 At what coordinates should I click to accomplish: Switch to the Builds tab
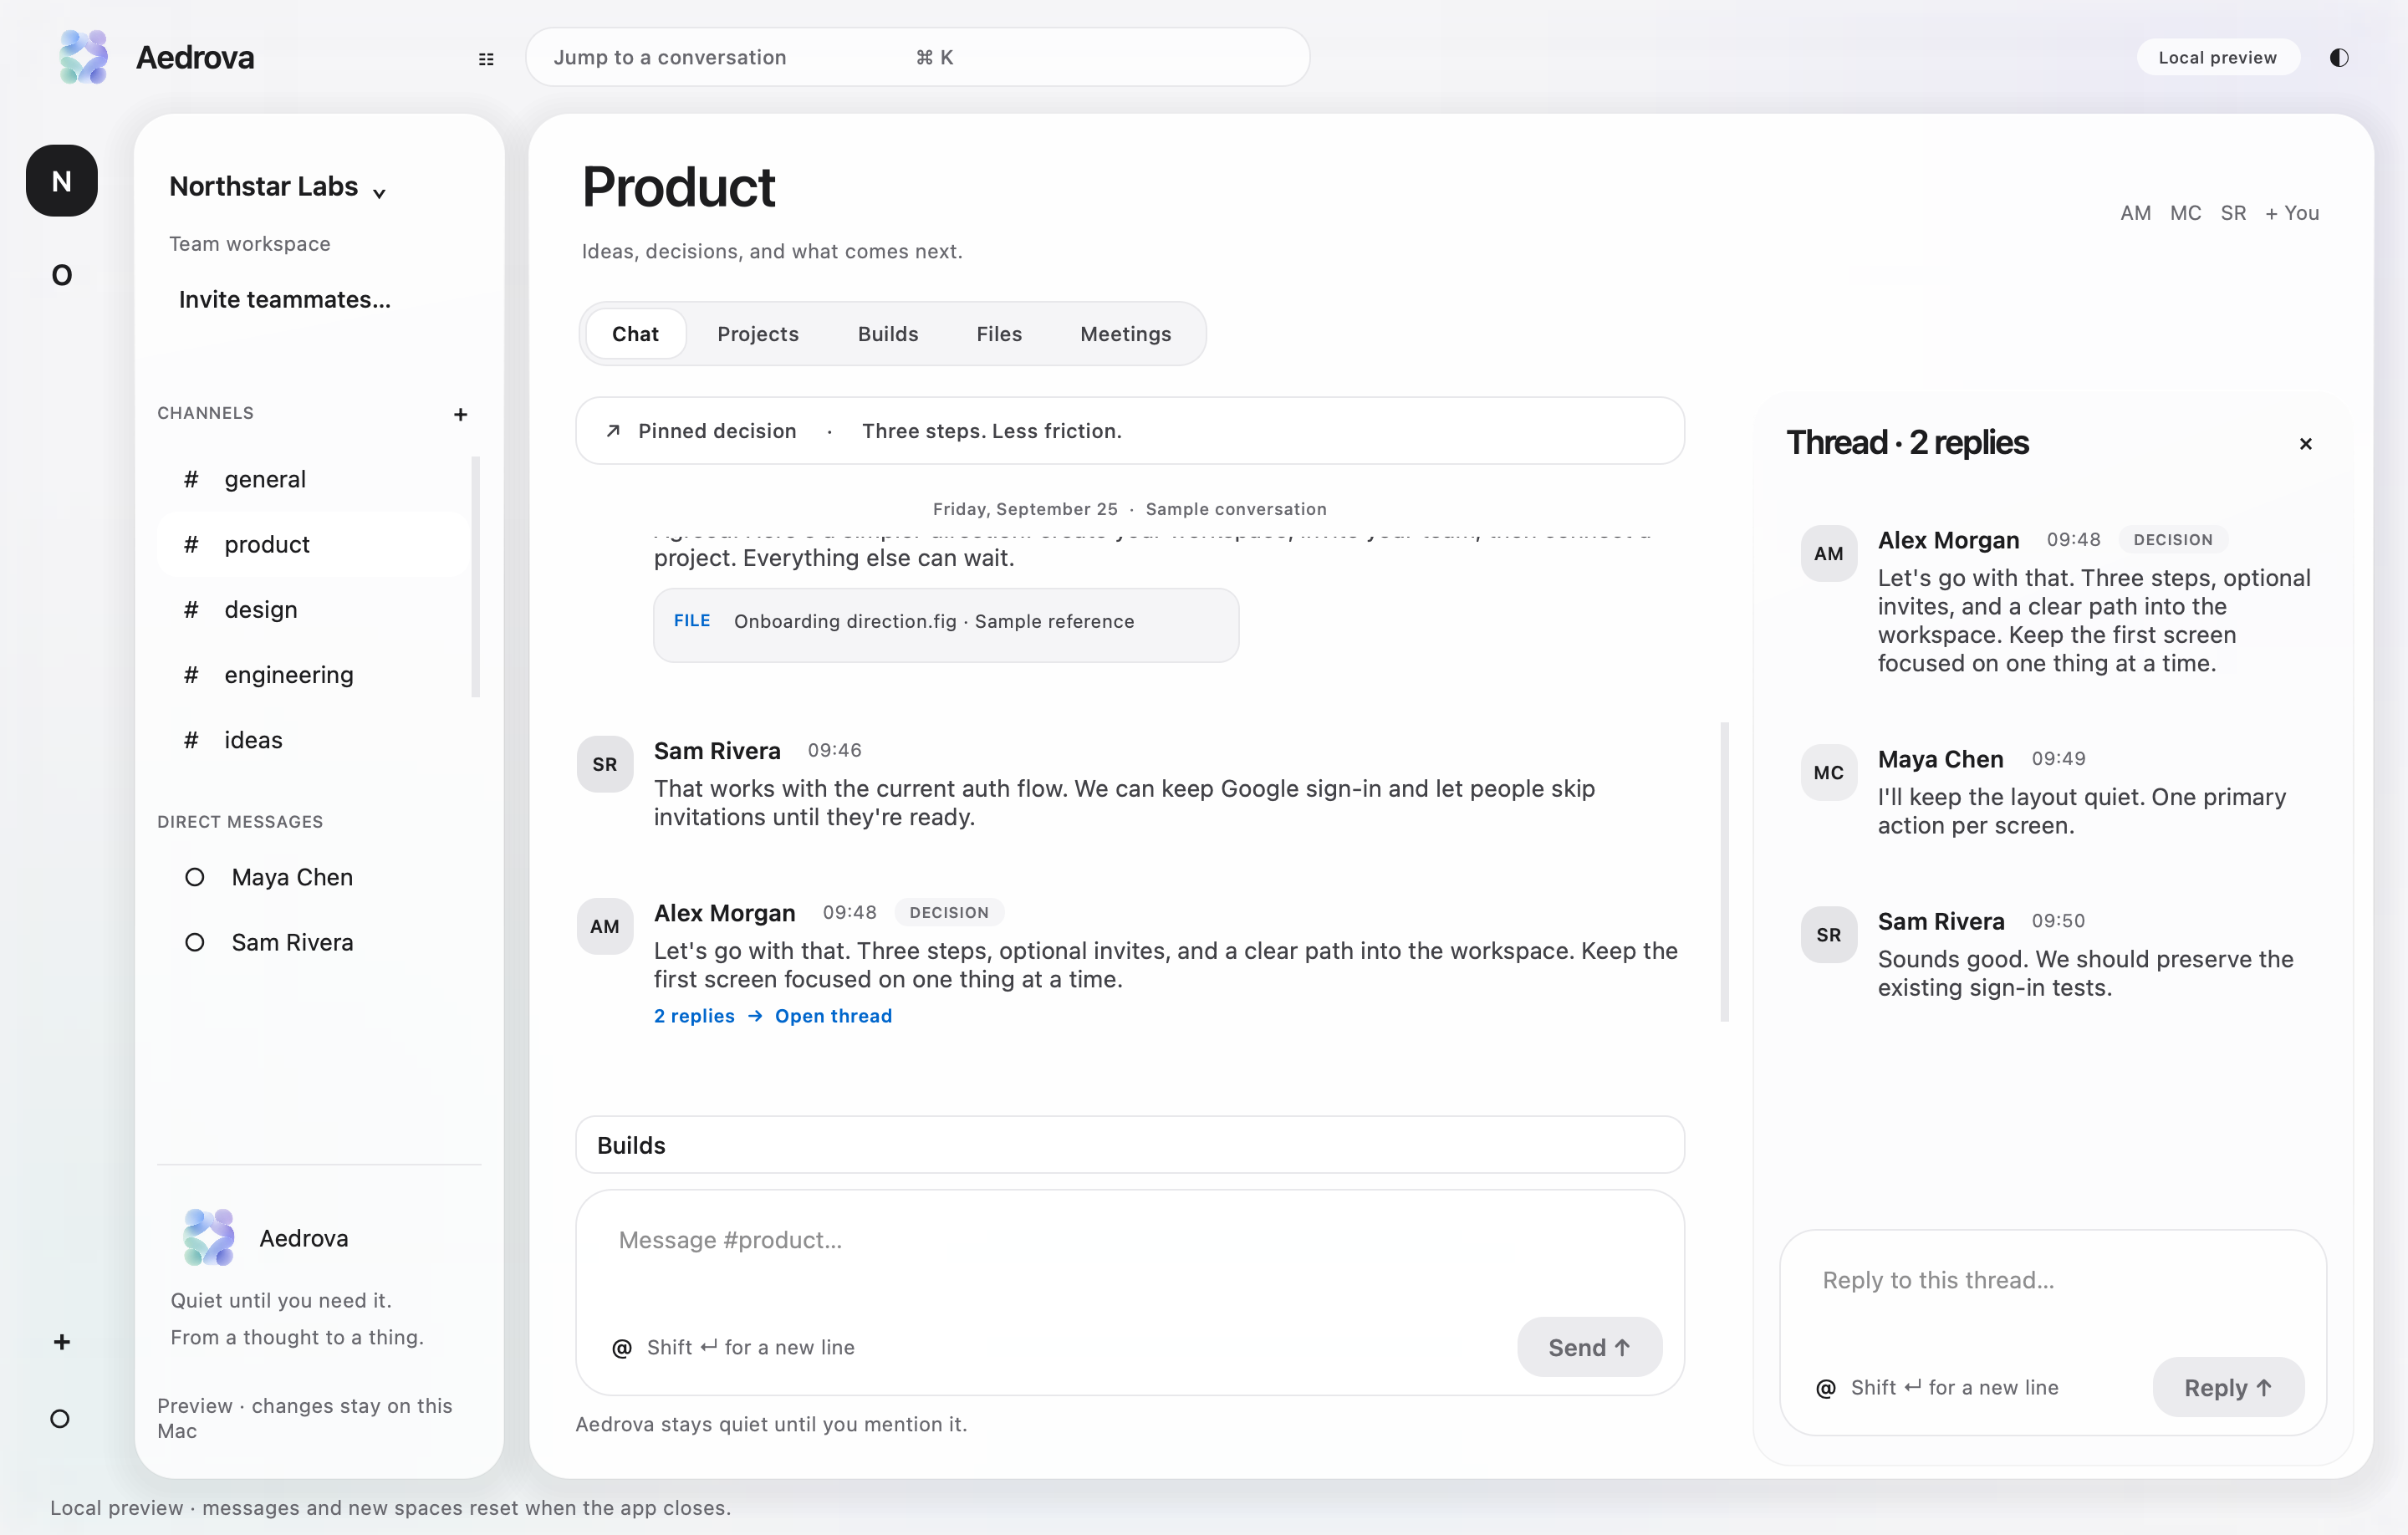[888, 334]
